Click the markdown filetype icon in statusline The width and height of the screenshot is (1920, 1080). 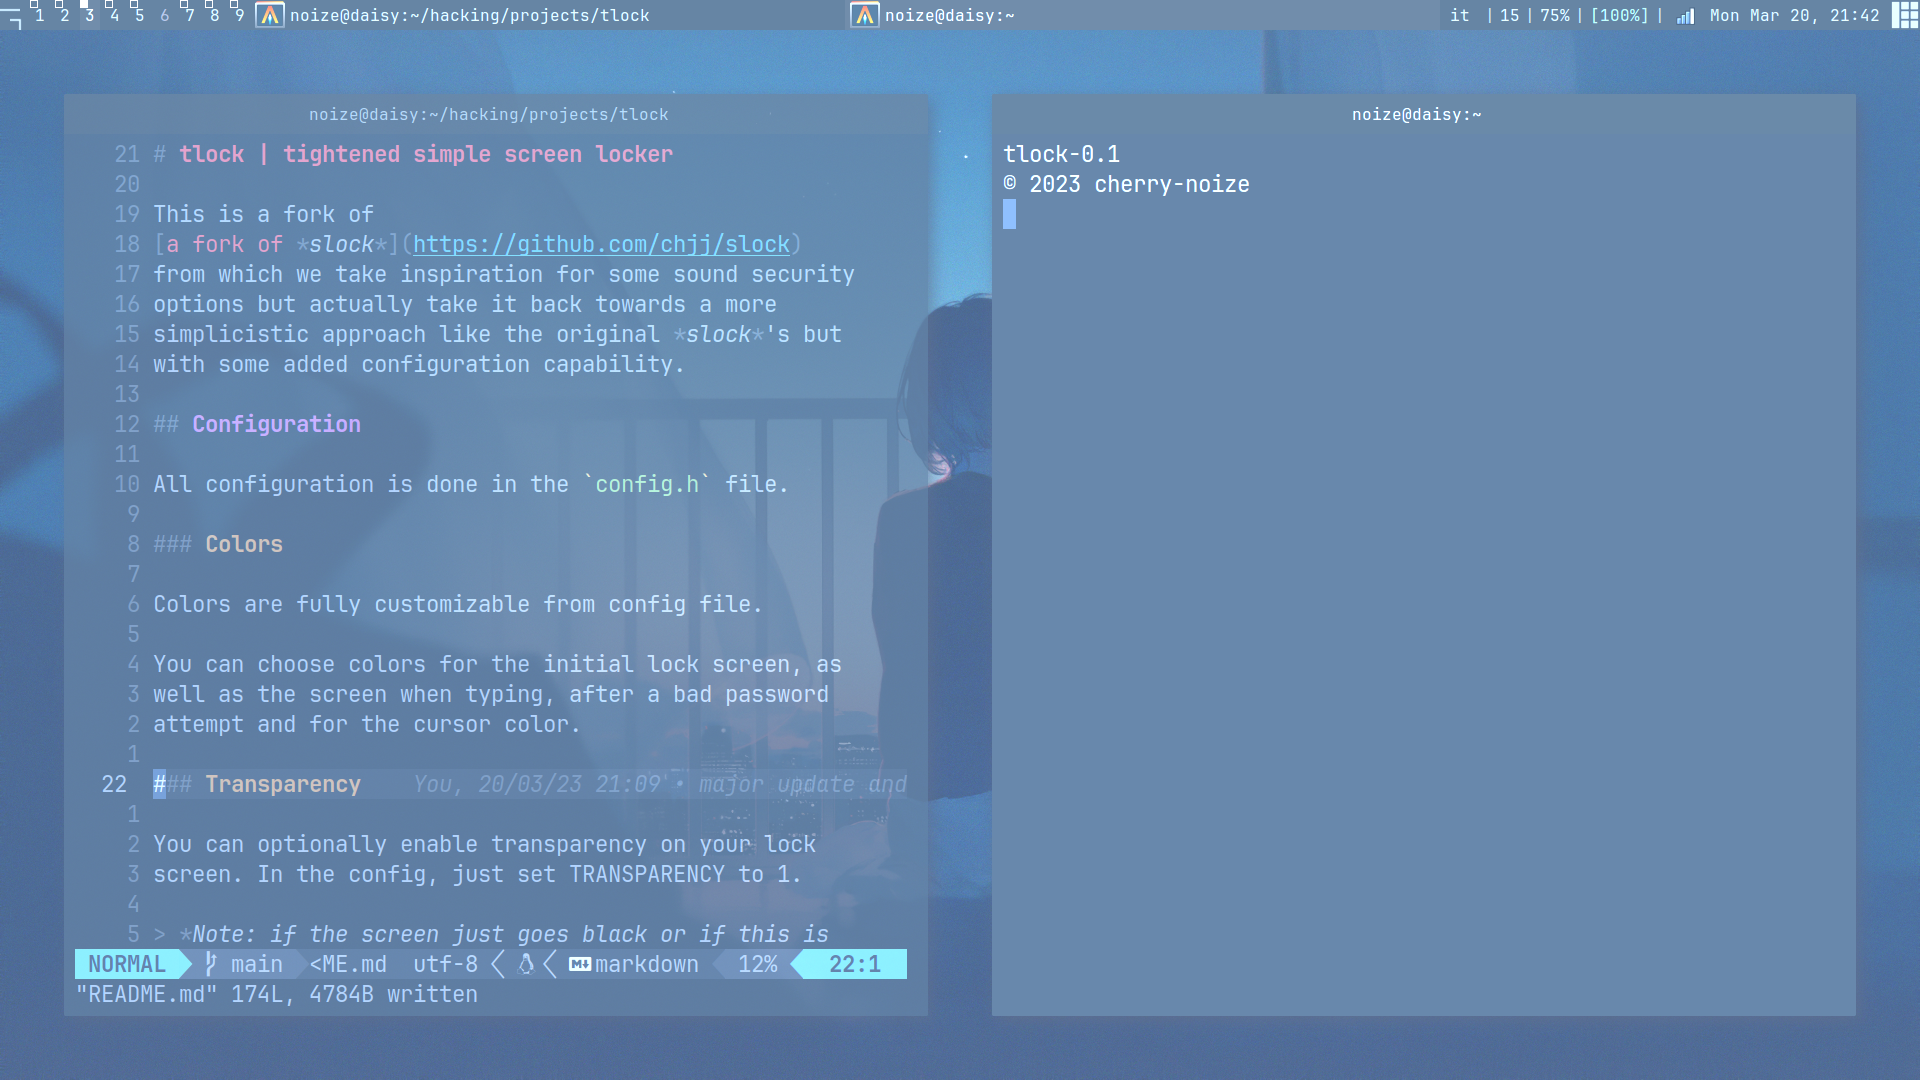[580, 964]
